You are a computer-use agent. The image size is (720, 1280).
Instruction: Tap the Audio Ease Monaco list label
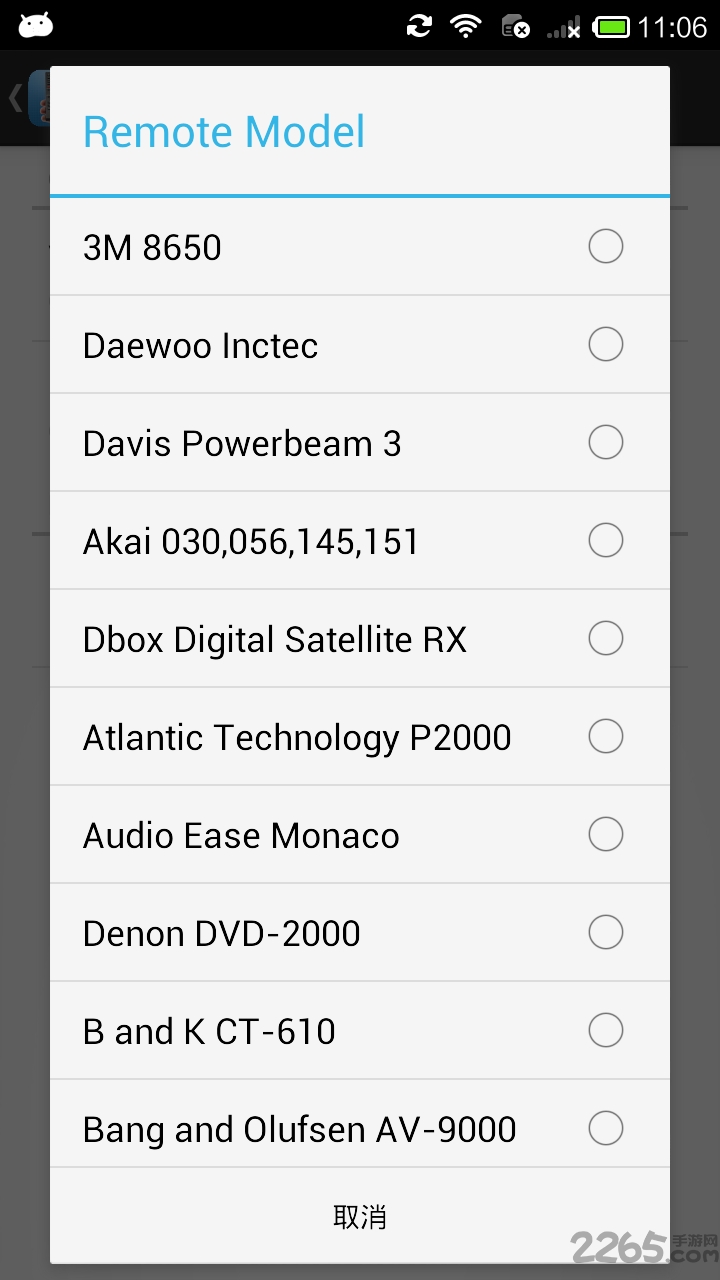pos(241,835)
